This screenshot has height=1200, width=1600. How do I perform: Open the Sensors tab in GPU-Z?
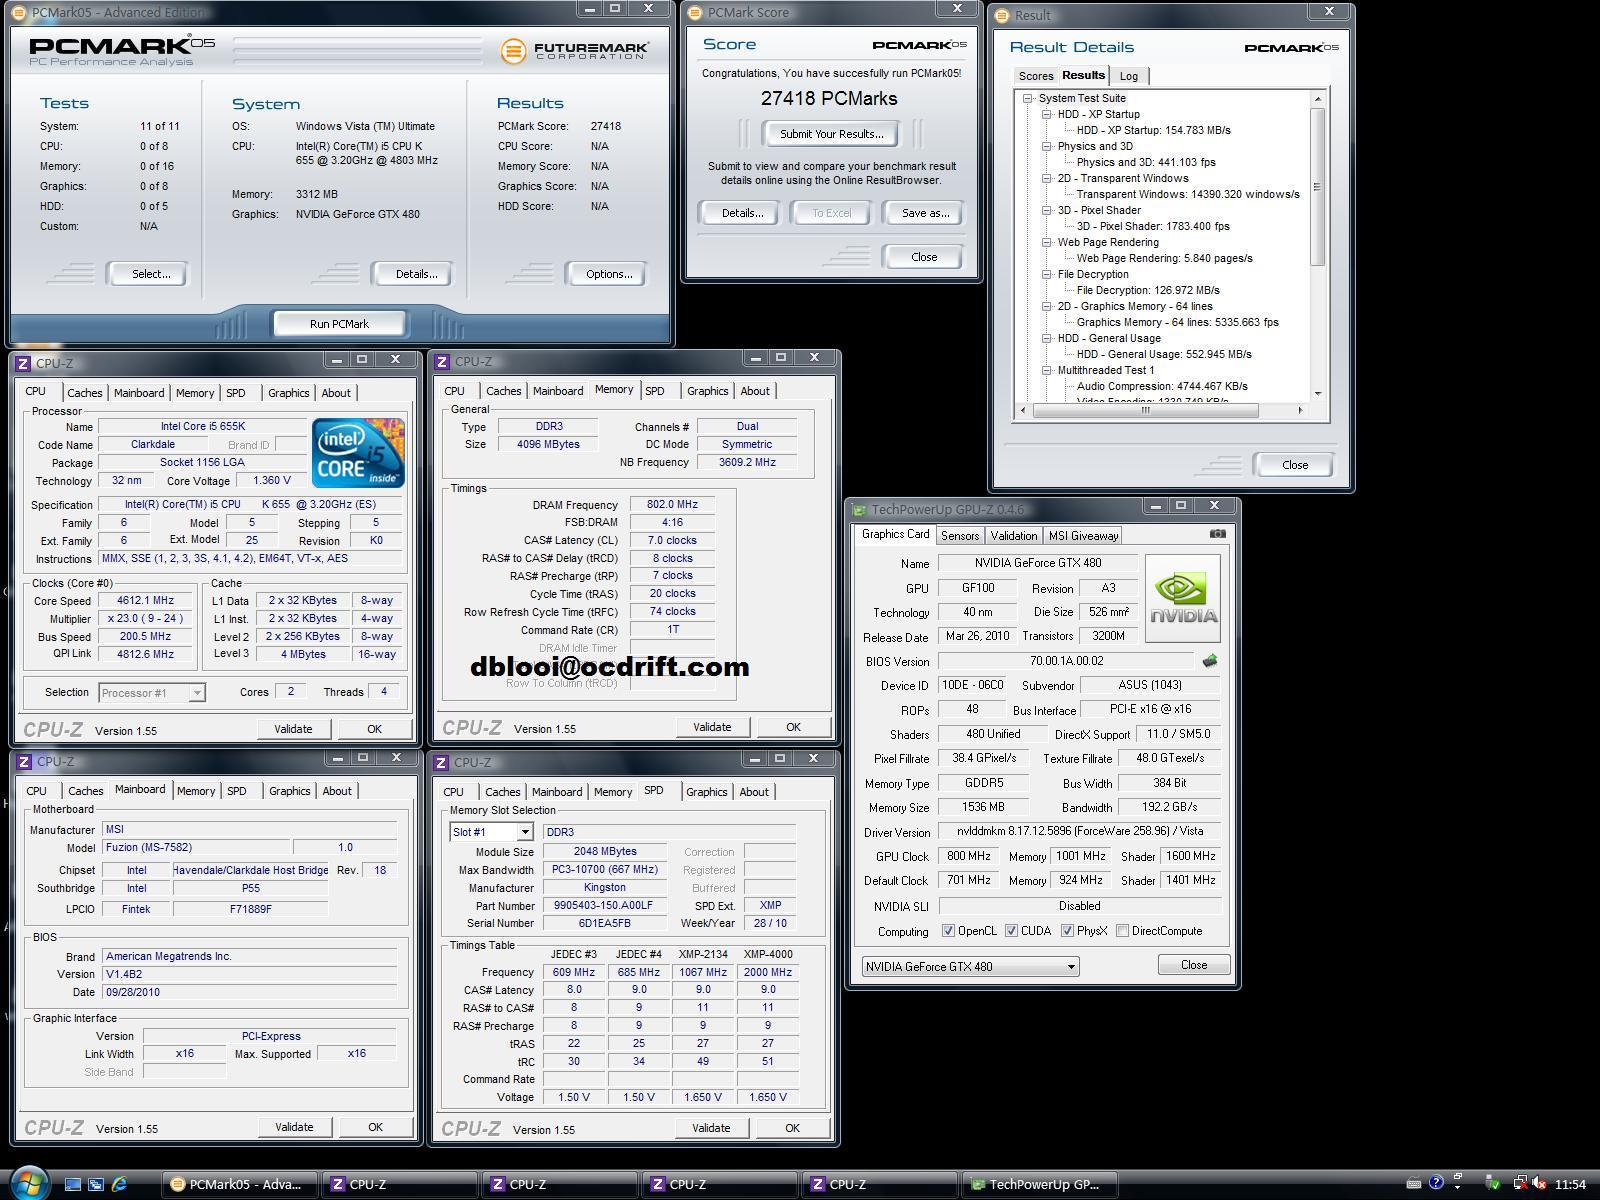coord(959,536)
